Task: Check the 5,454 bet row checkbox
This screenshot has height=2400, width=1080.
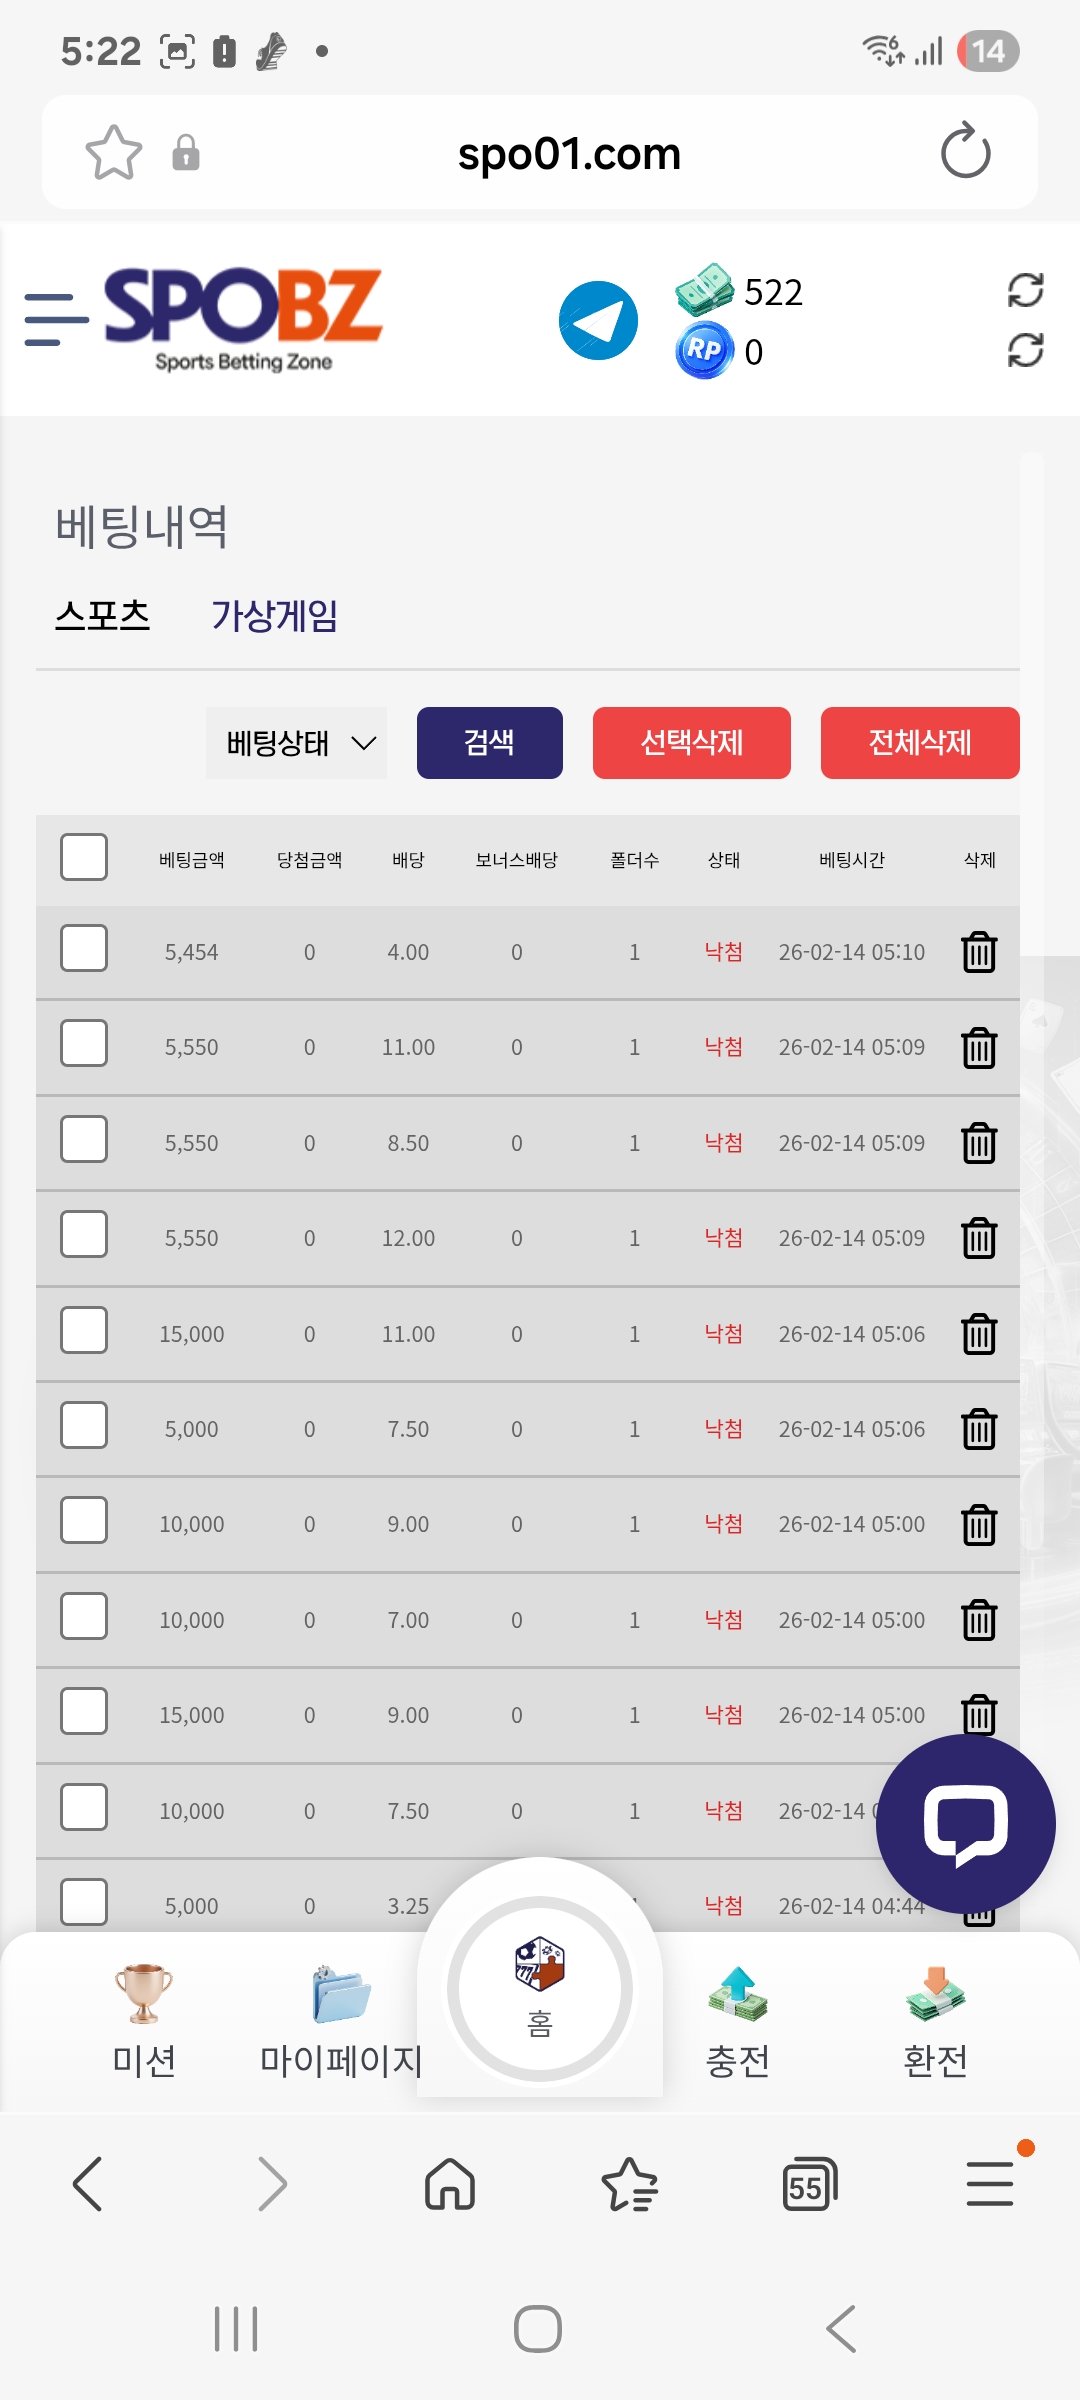Action: [x=84, y=948]
